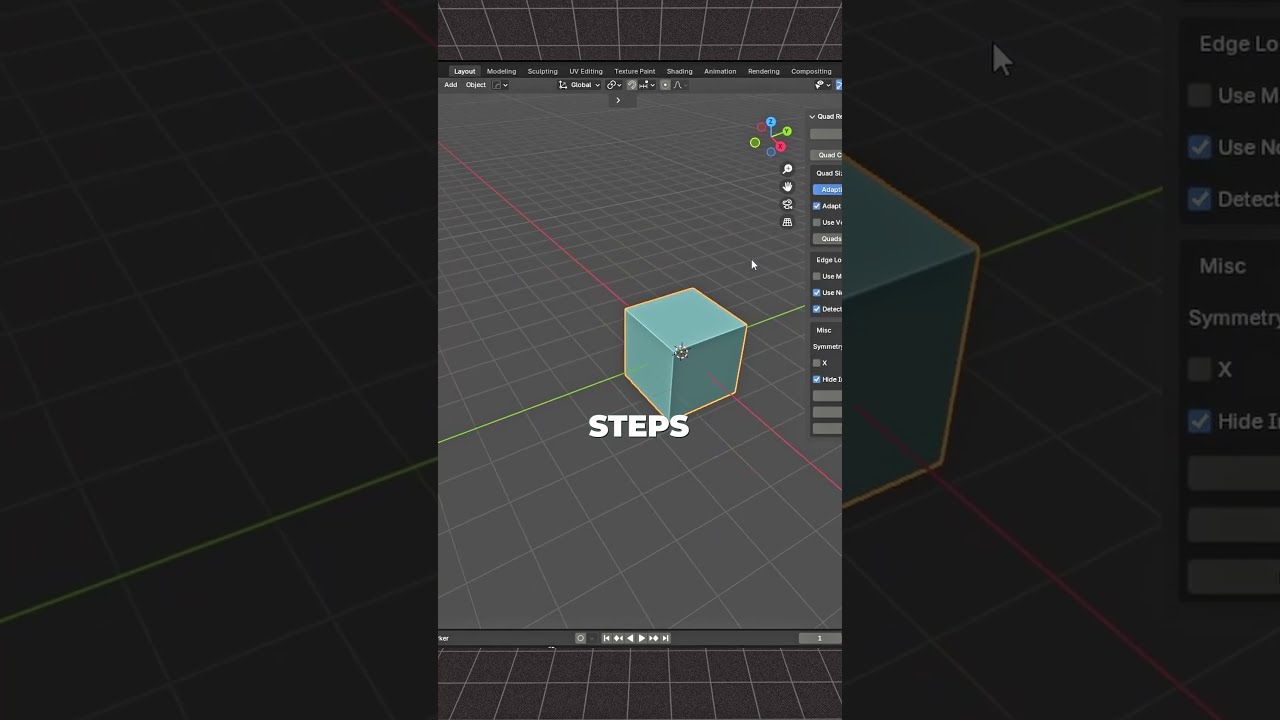Toggle the X checkbox in the blurred enlarged panel

(1200, 369)
